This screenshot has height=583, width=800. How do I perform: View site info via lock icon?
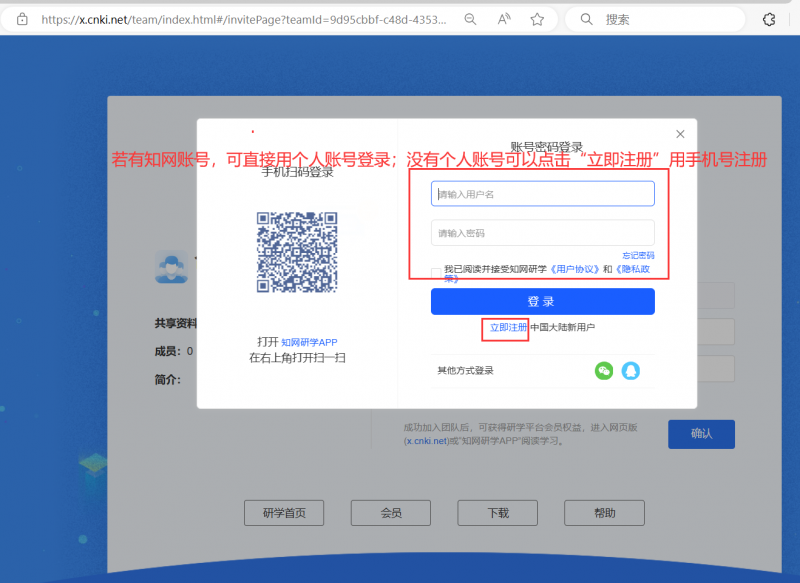click(x=22, y=19)
